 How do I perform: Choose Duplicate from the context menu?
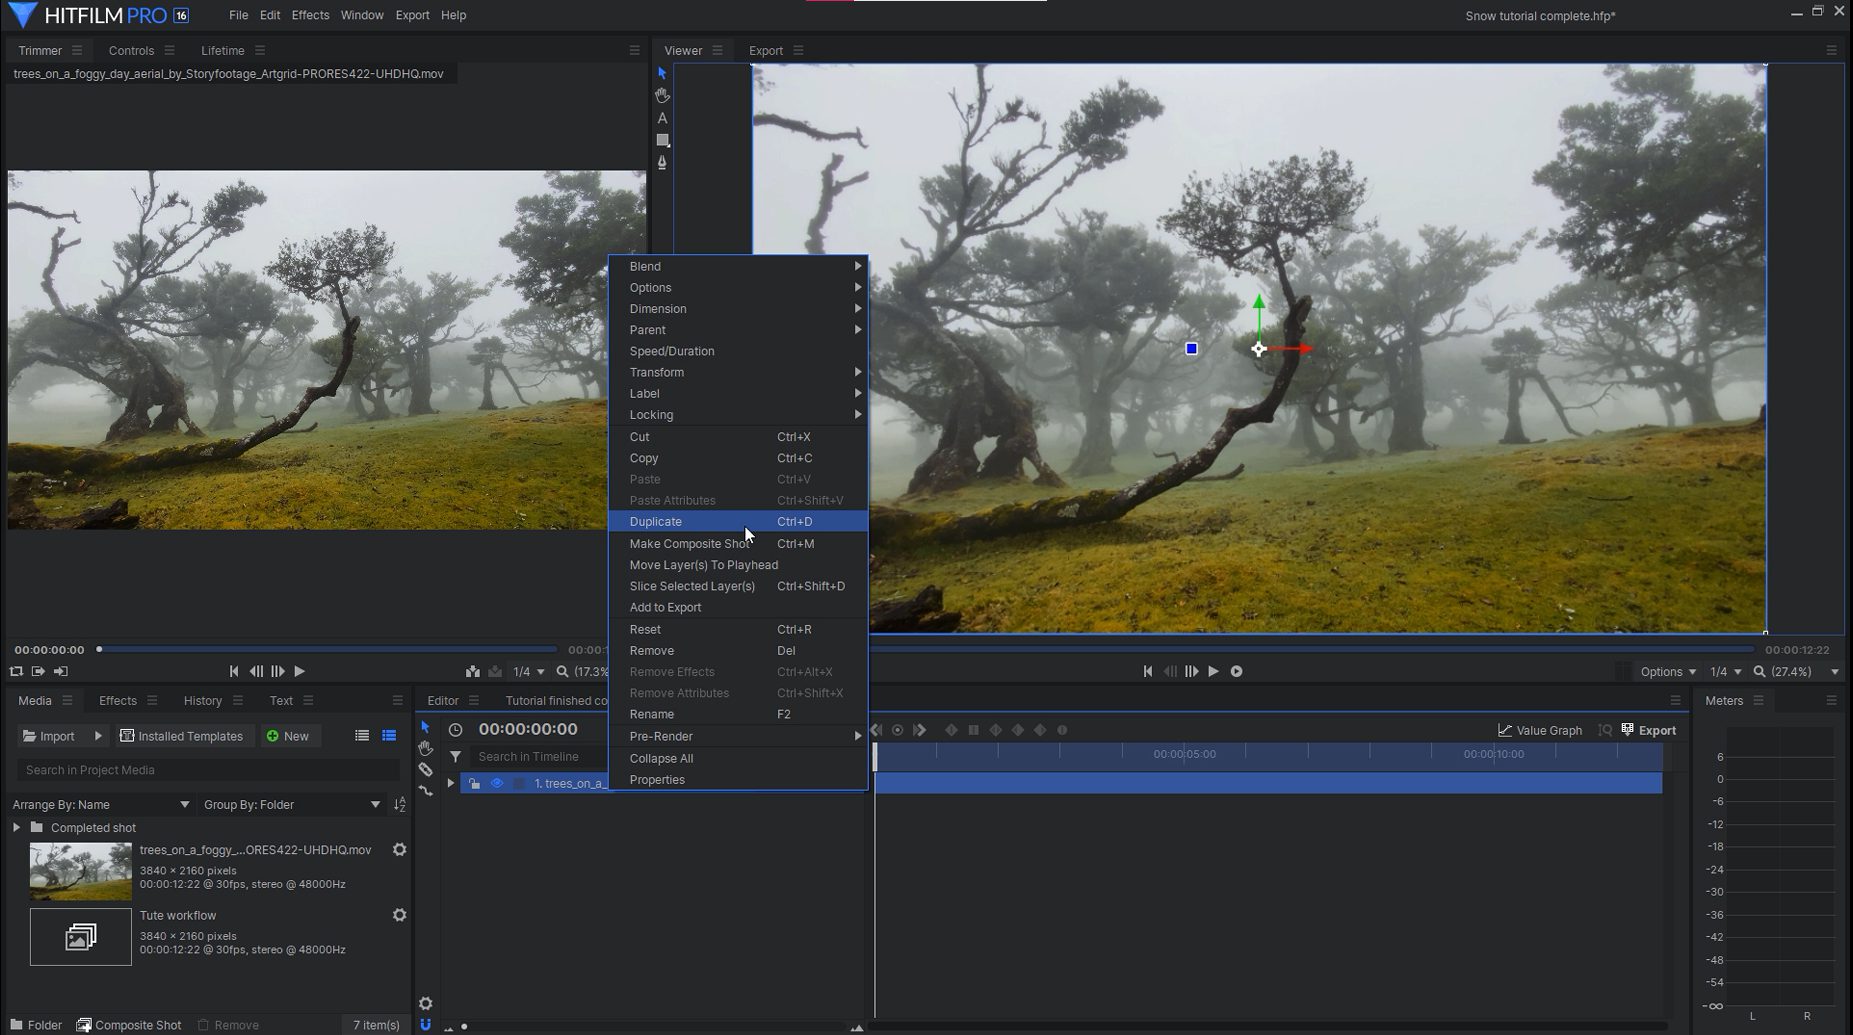click(738, 522)
